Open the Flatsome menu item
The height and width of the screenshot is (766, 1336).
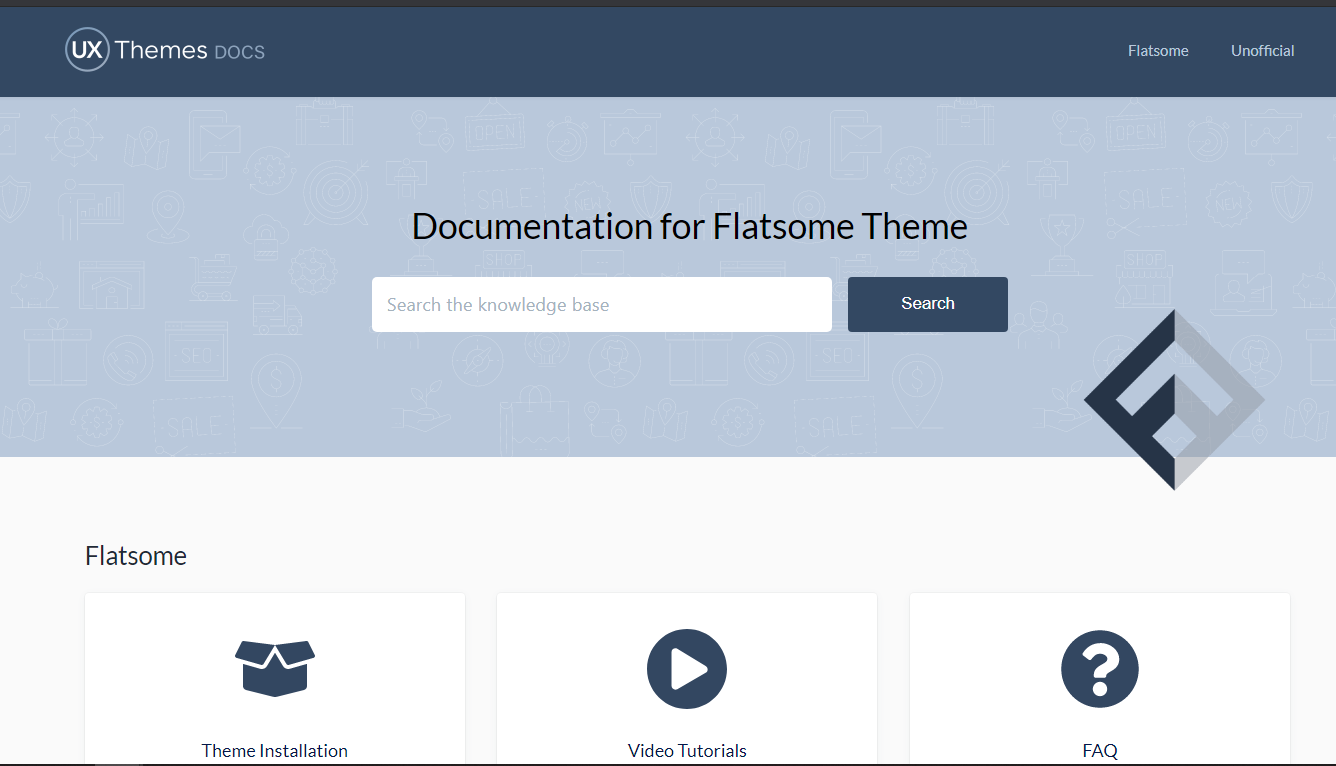pyautogui.click(x=1158, y=51)
